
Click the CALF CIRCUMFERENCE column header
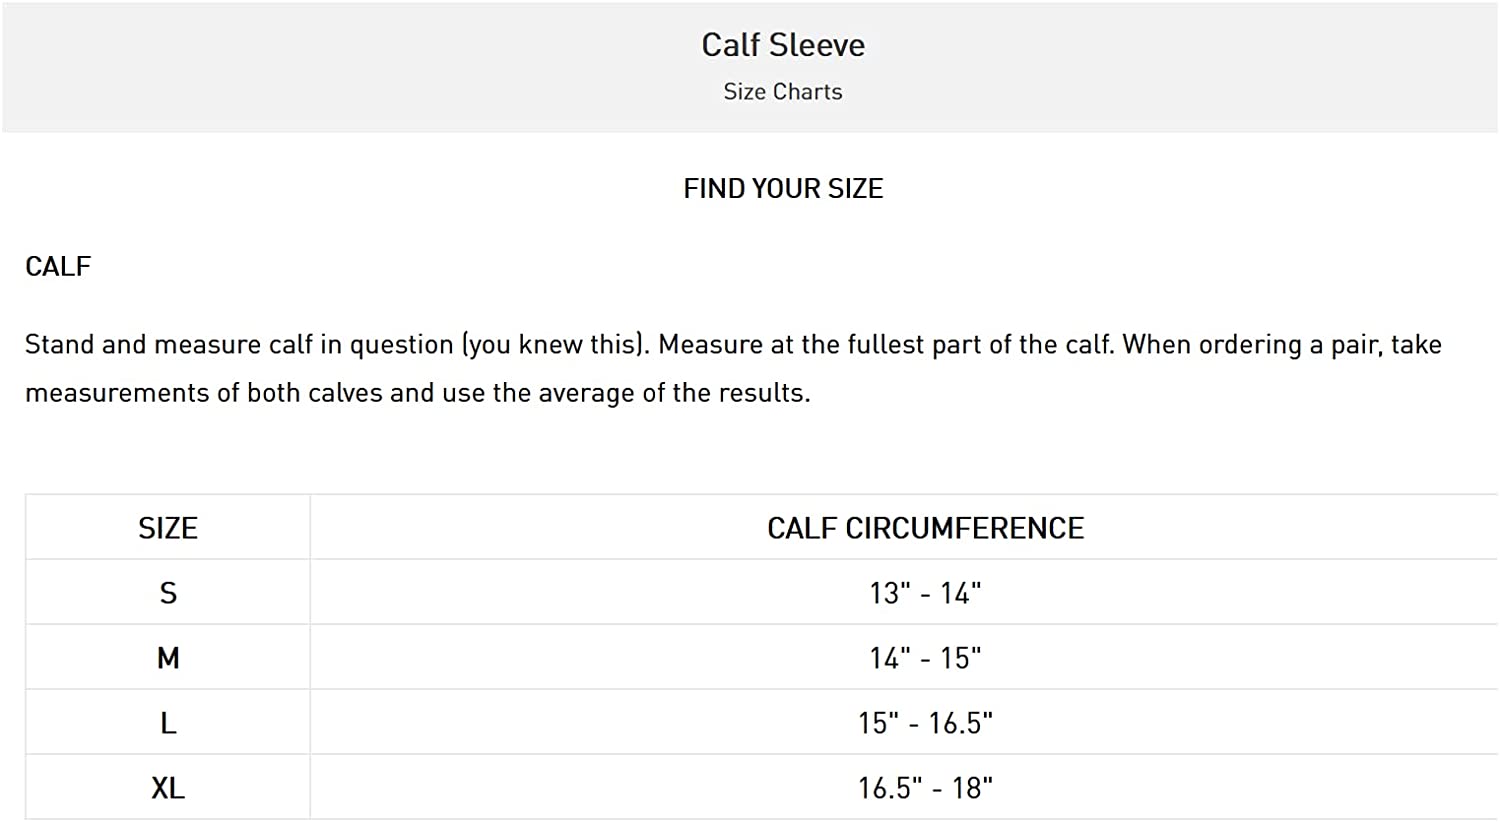click(x=925, y=528)
